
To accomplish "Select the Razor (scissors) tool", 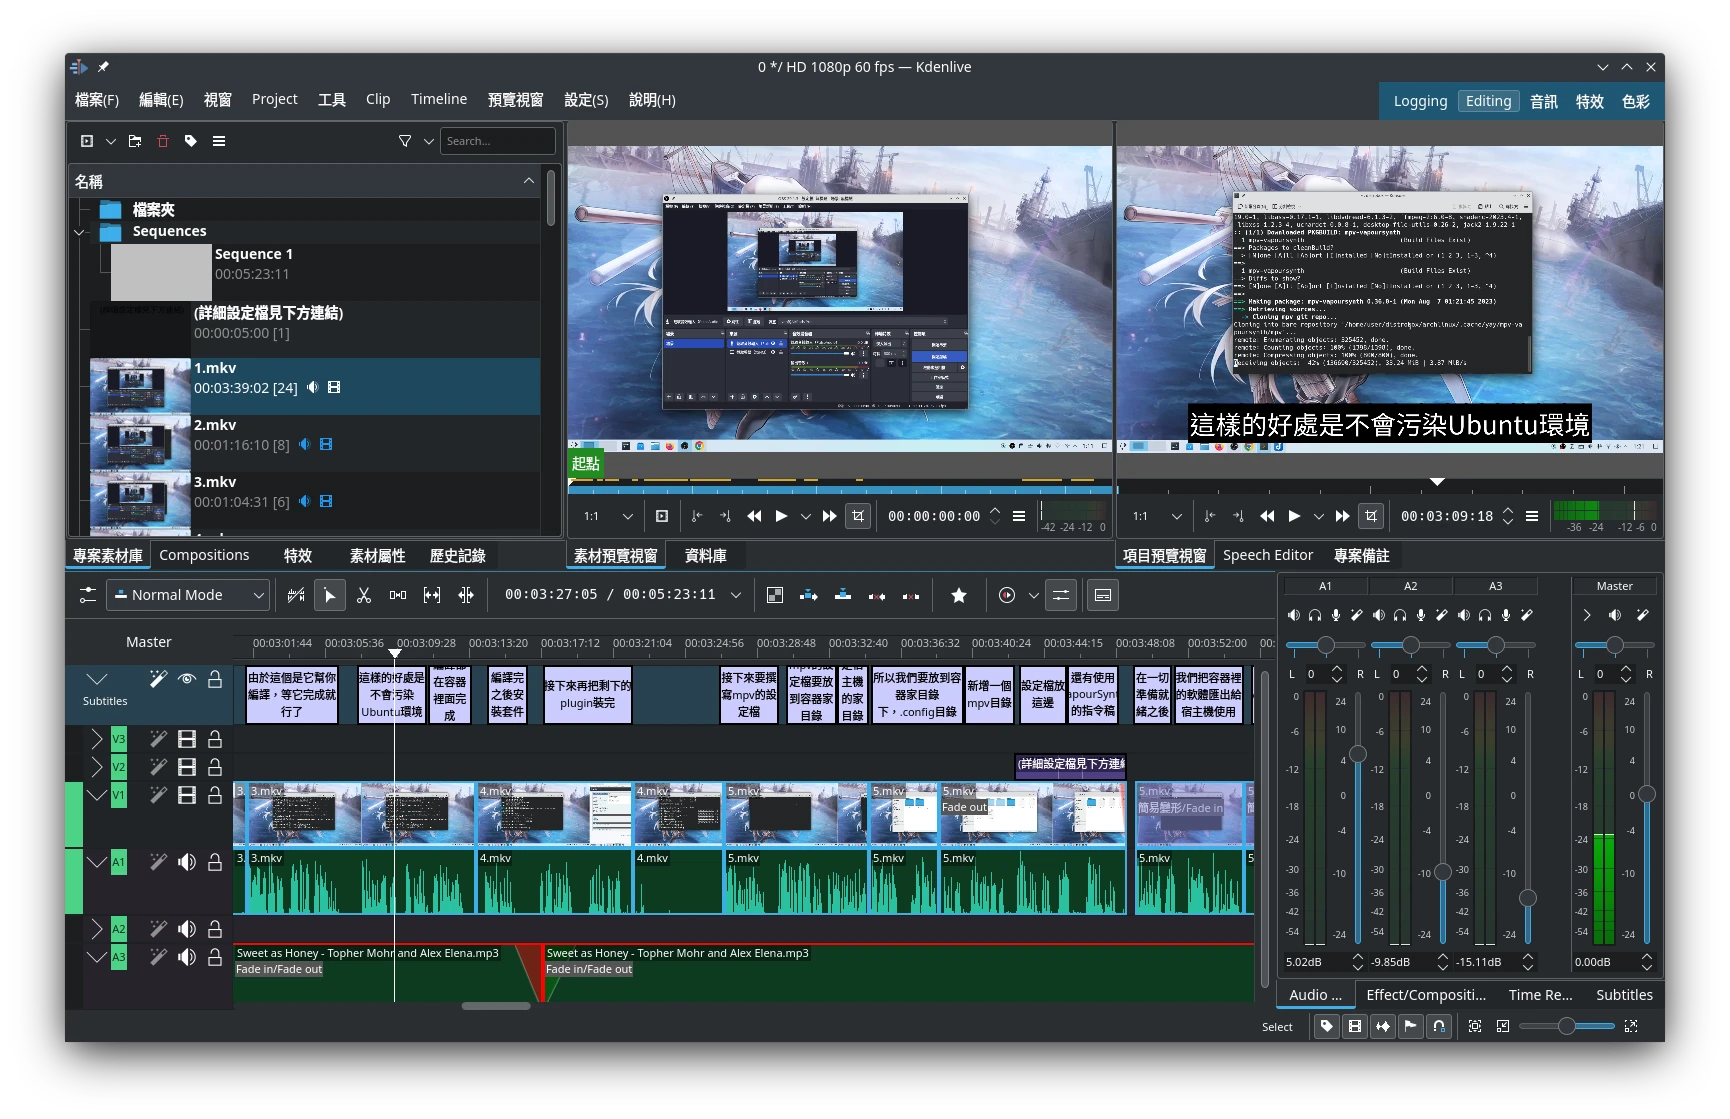I will 364,595.
